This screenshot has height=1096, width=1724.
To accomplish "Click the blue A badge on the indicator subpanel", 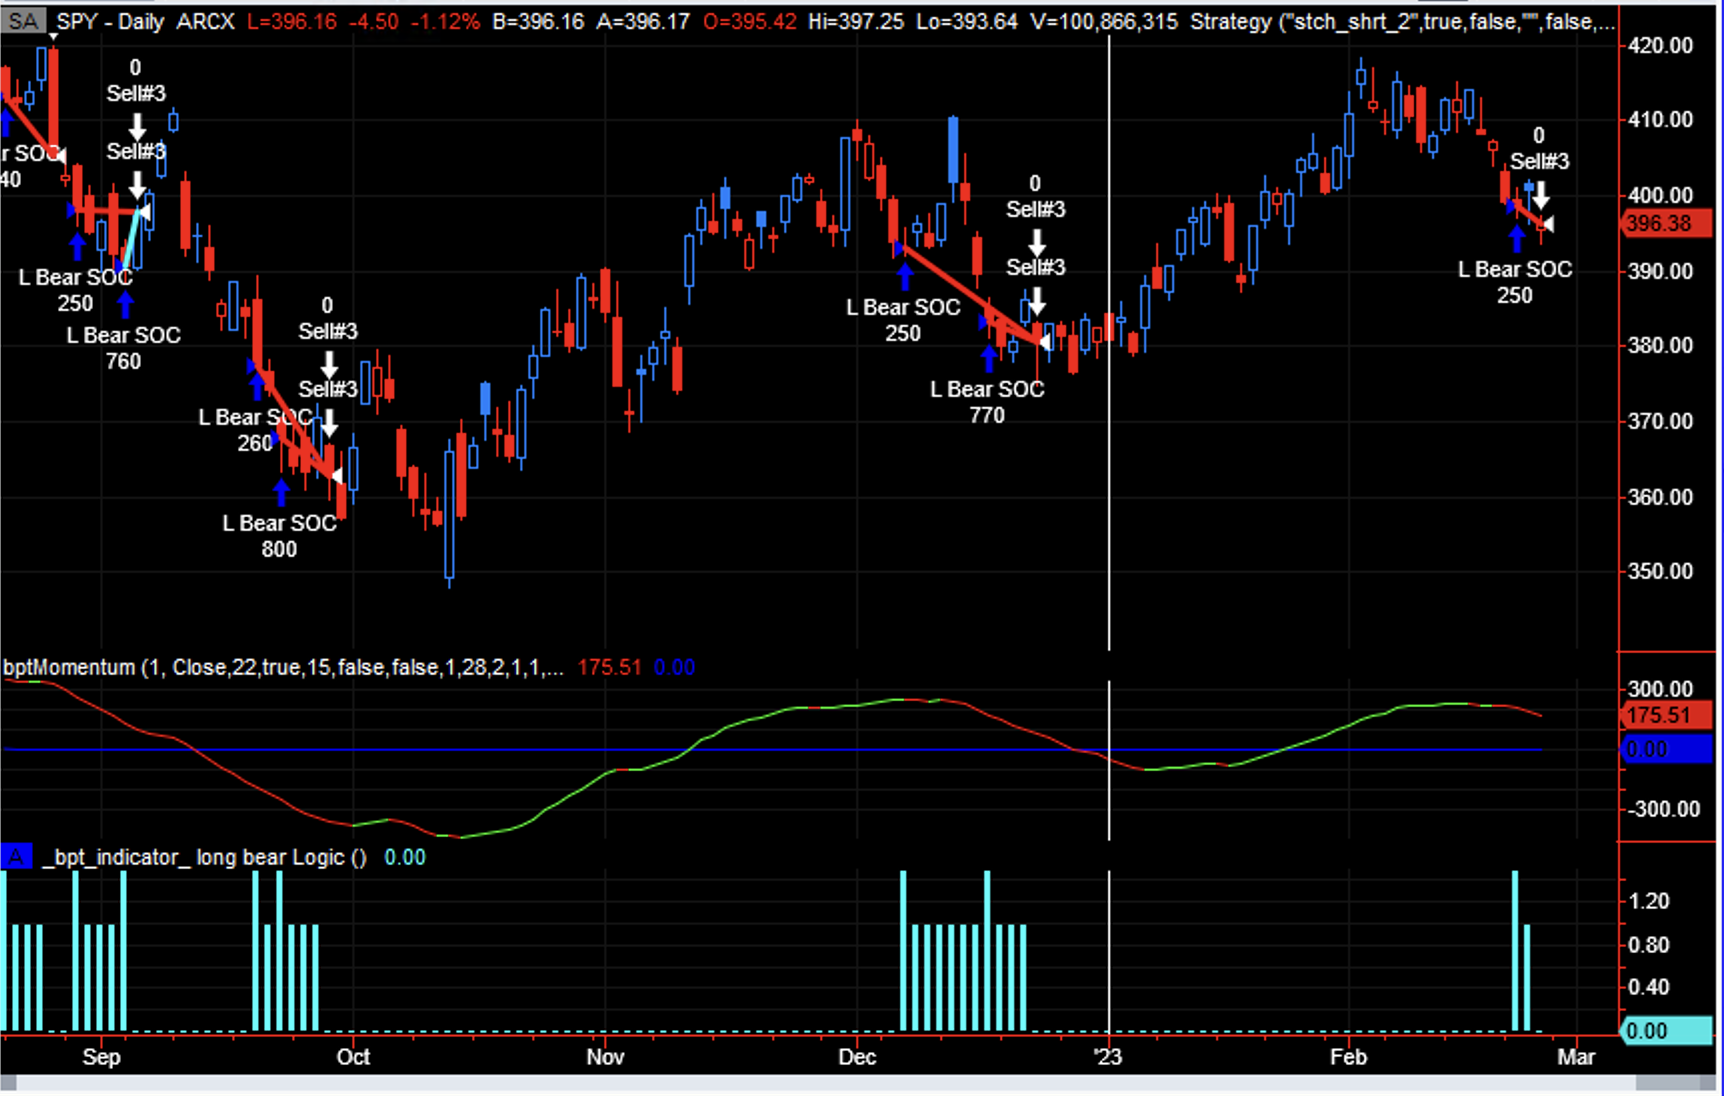I will (16, 857).
